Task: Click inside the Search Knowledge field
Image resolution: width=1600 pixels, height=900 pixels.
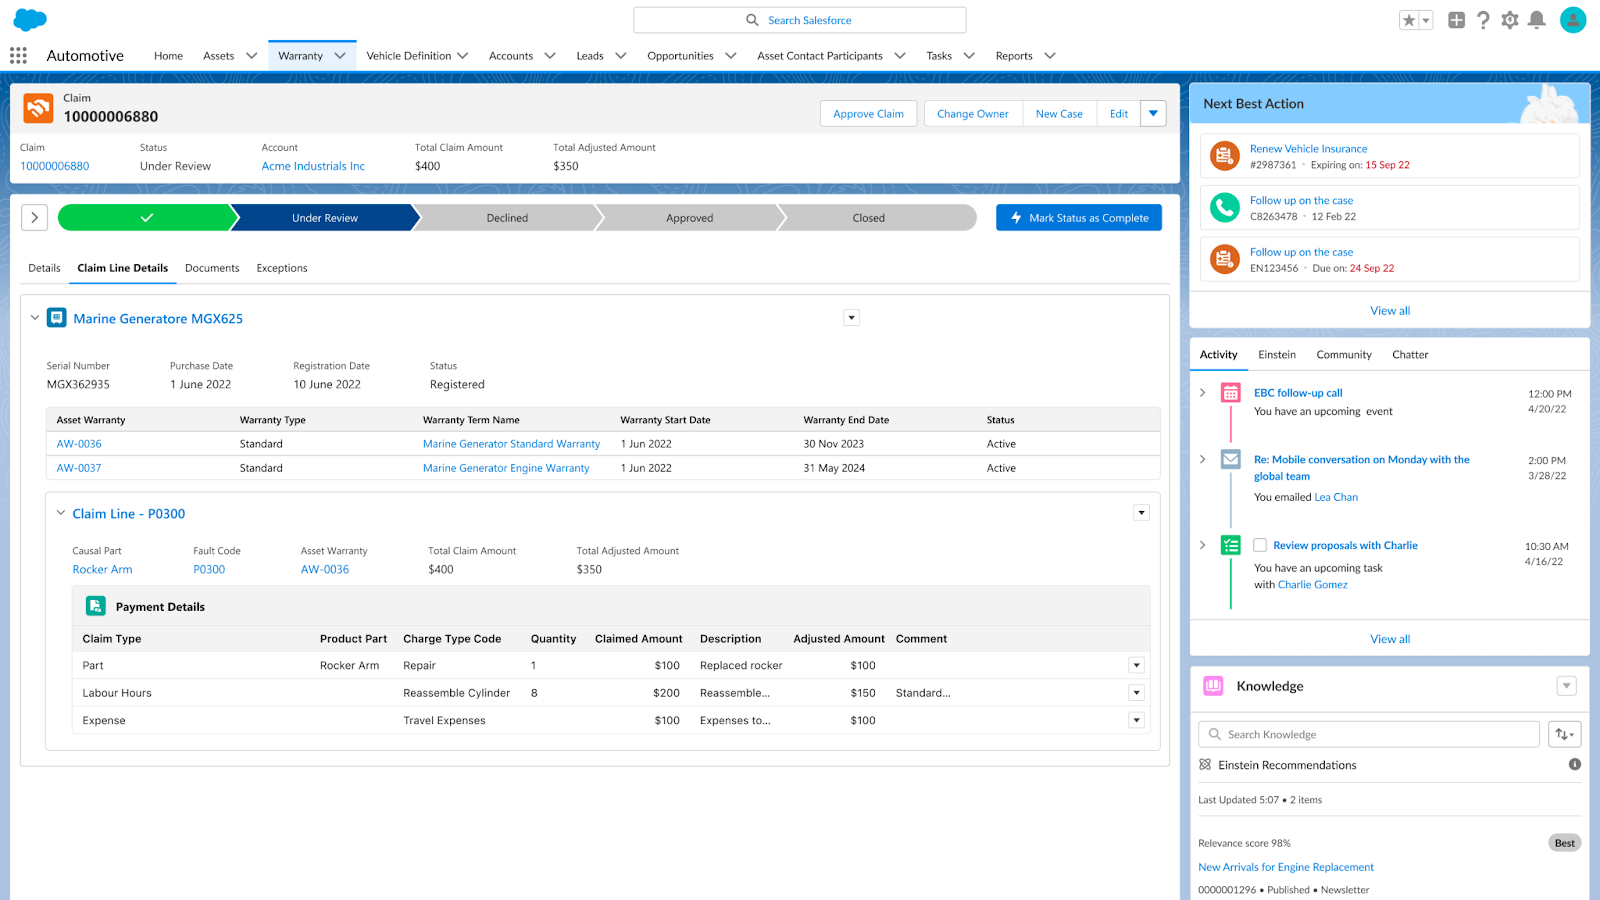Action: click(x=1370, y=733)
